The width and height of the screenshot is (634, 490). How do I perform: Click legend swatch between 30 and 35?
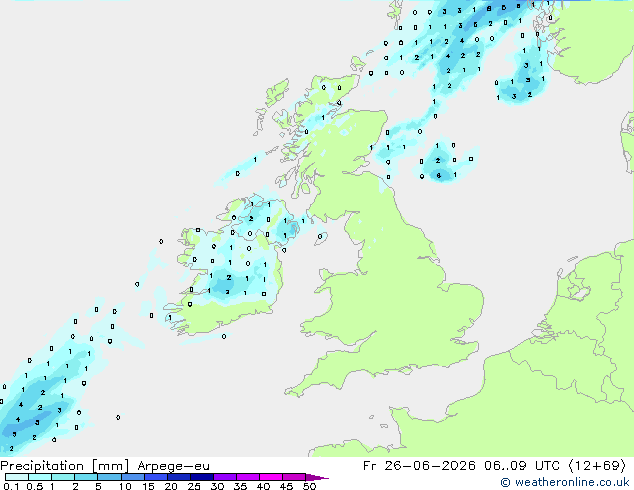[x=225, y=477]
